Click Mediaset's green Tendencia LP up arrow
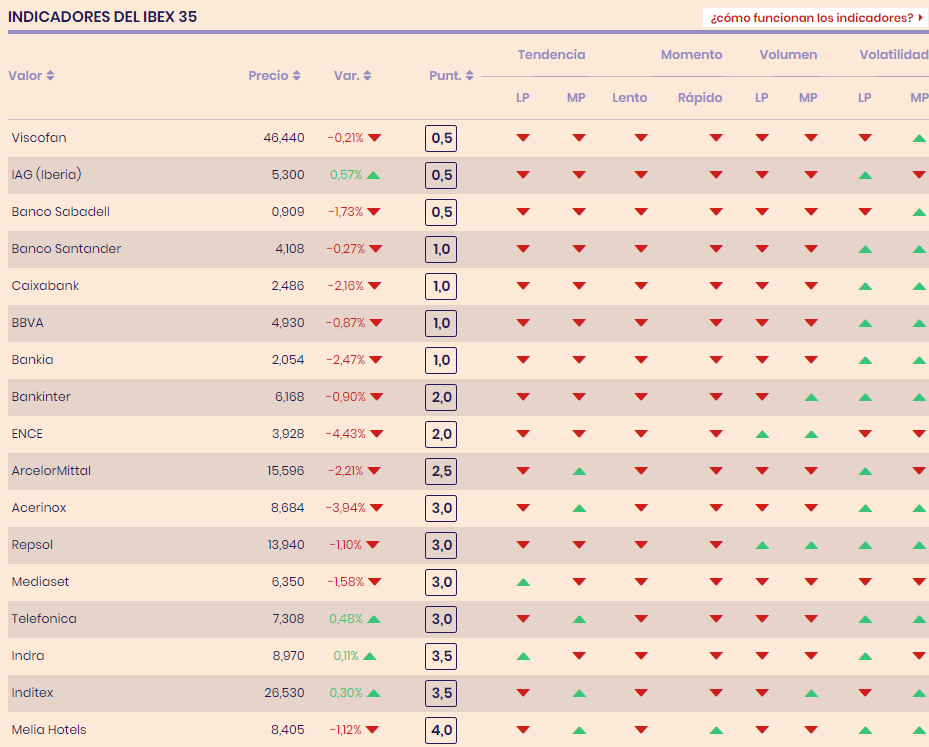Image resolution: width=929 pixels, height=747 pixels. (x=523, y=582)
